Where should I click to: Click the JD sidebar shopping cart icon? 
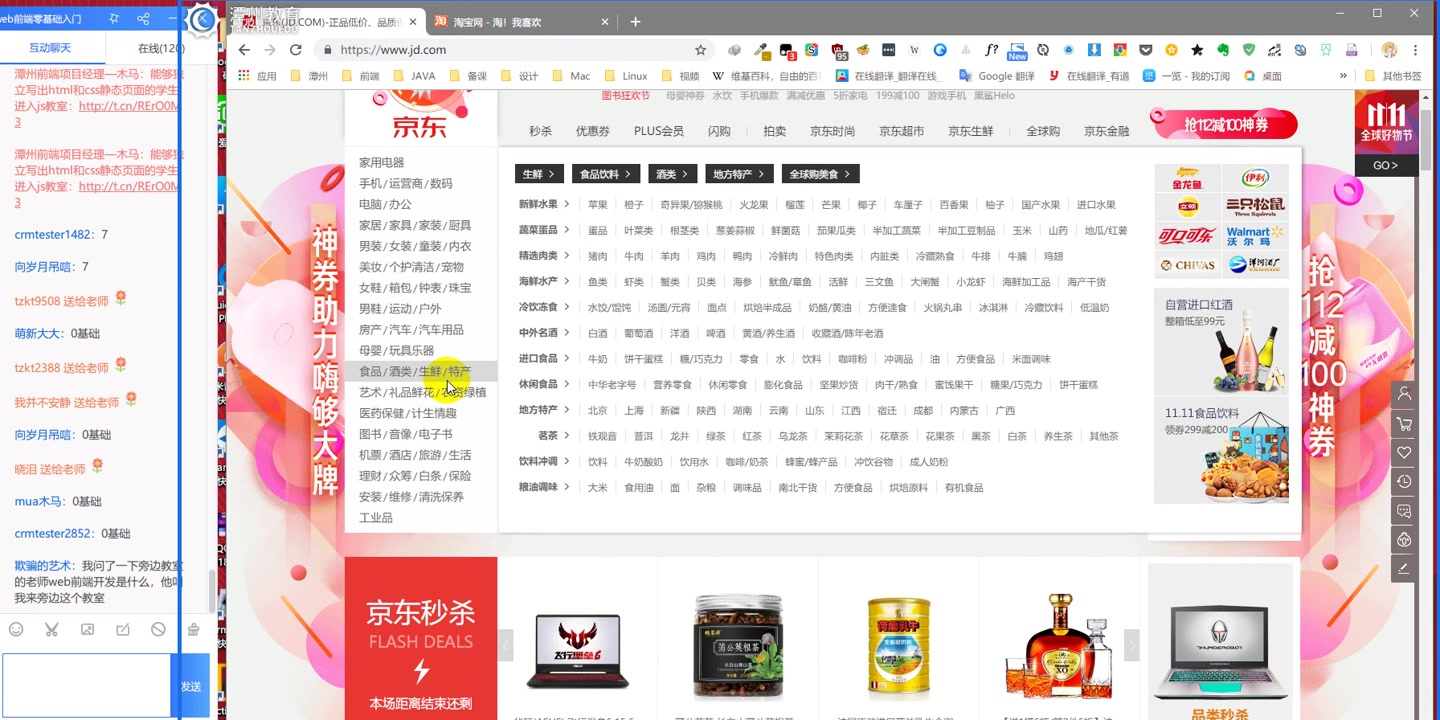(x=1404, y=424)
